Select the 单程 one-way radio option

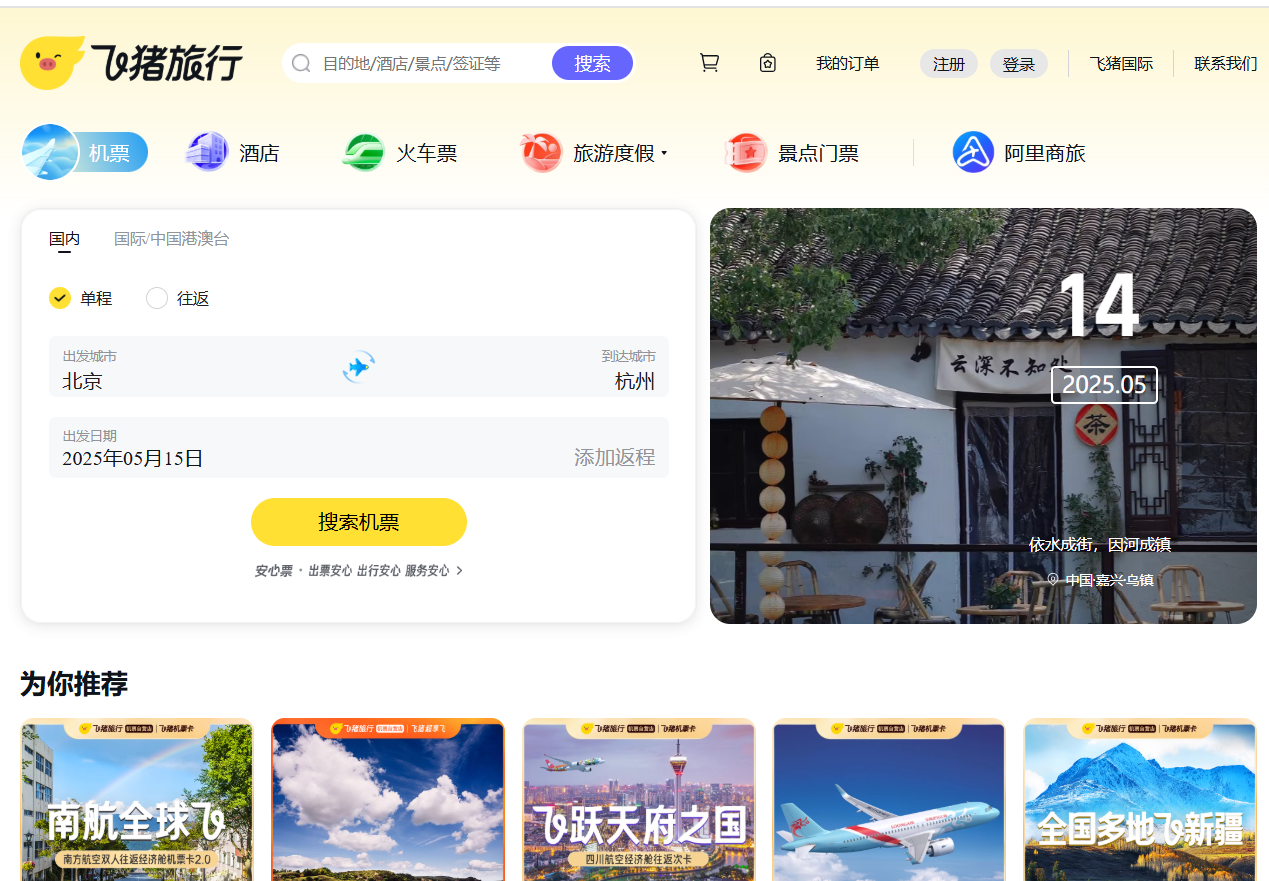[60, 298]
